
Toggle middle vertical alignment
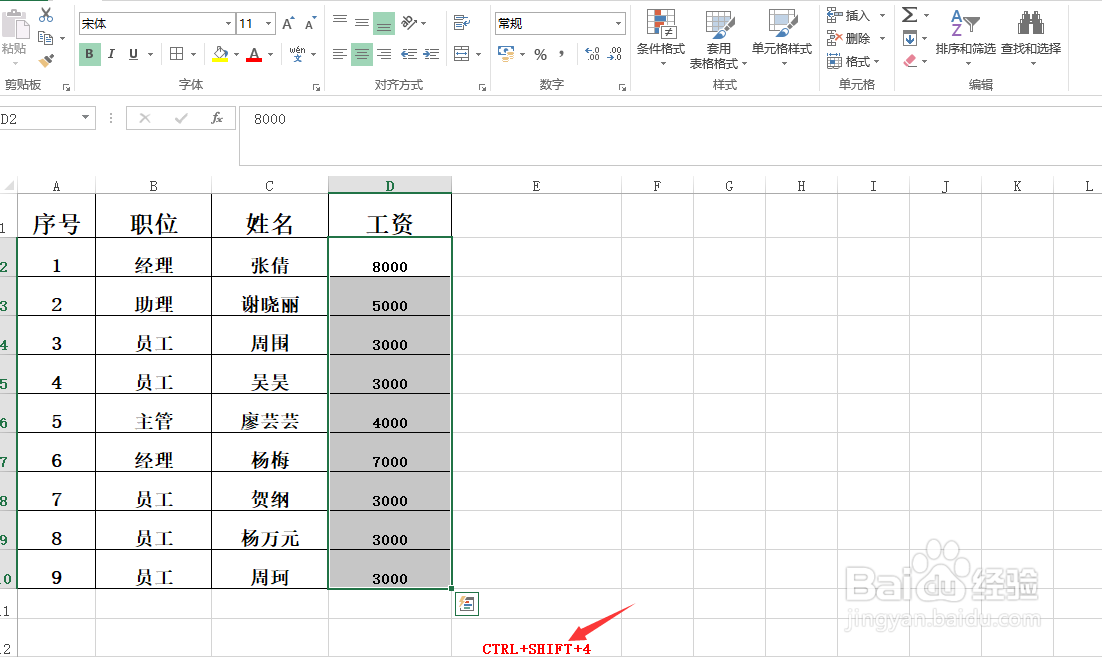click(362, 22)
